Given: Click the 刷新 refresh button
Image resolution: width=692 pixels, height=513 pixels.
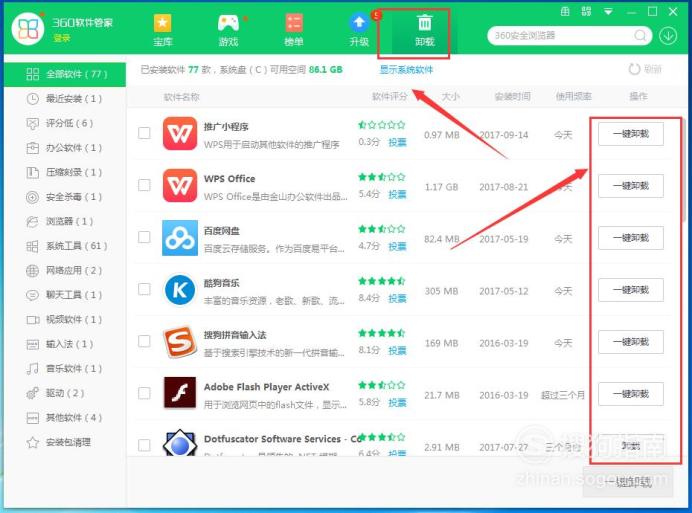Looking at the screenshot, I should [645, 69].
